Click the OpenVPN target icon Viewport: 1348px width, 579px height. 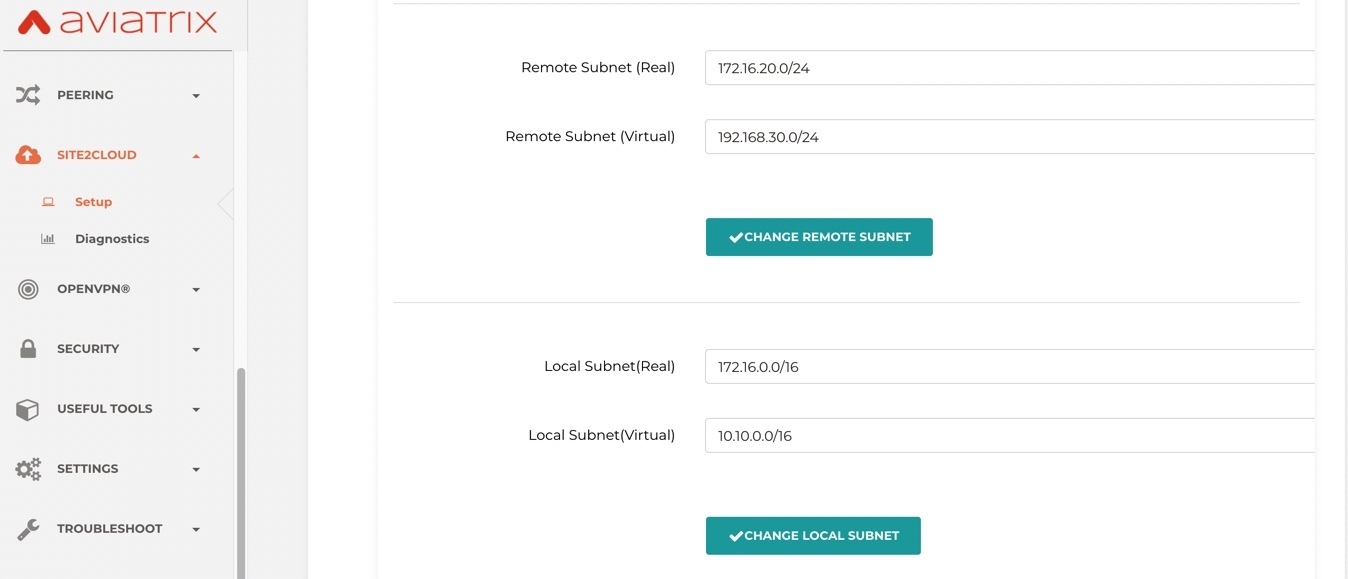pyautogui.click(x=28, y=289)
